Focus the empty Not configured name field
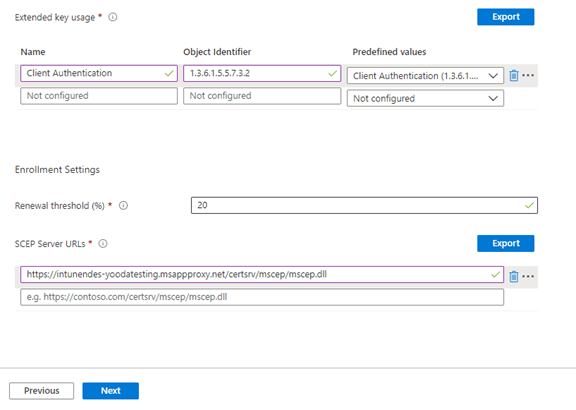The height and width of the screenshot is (410, 576). [99, 96]
